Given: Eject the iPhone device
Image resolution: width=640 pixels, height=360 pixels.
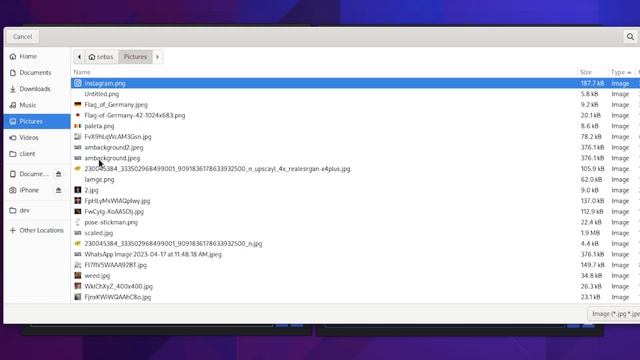Looking at the screenshot, I should pyautogui.click(x=58, y=190).
